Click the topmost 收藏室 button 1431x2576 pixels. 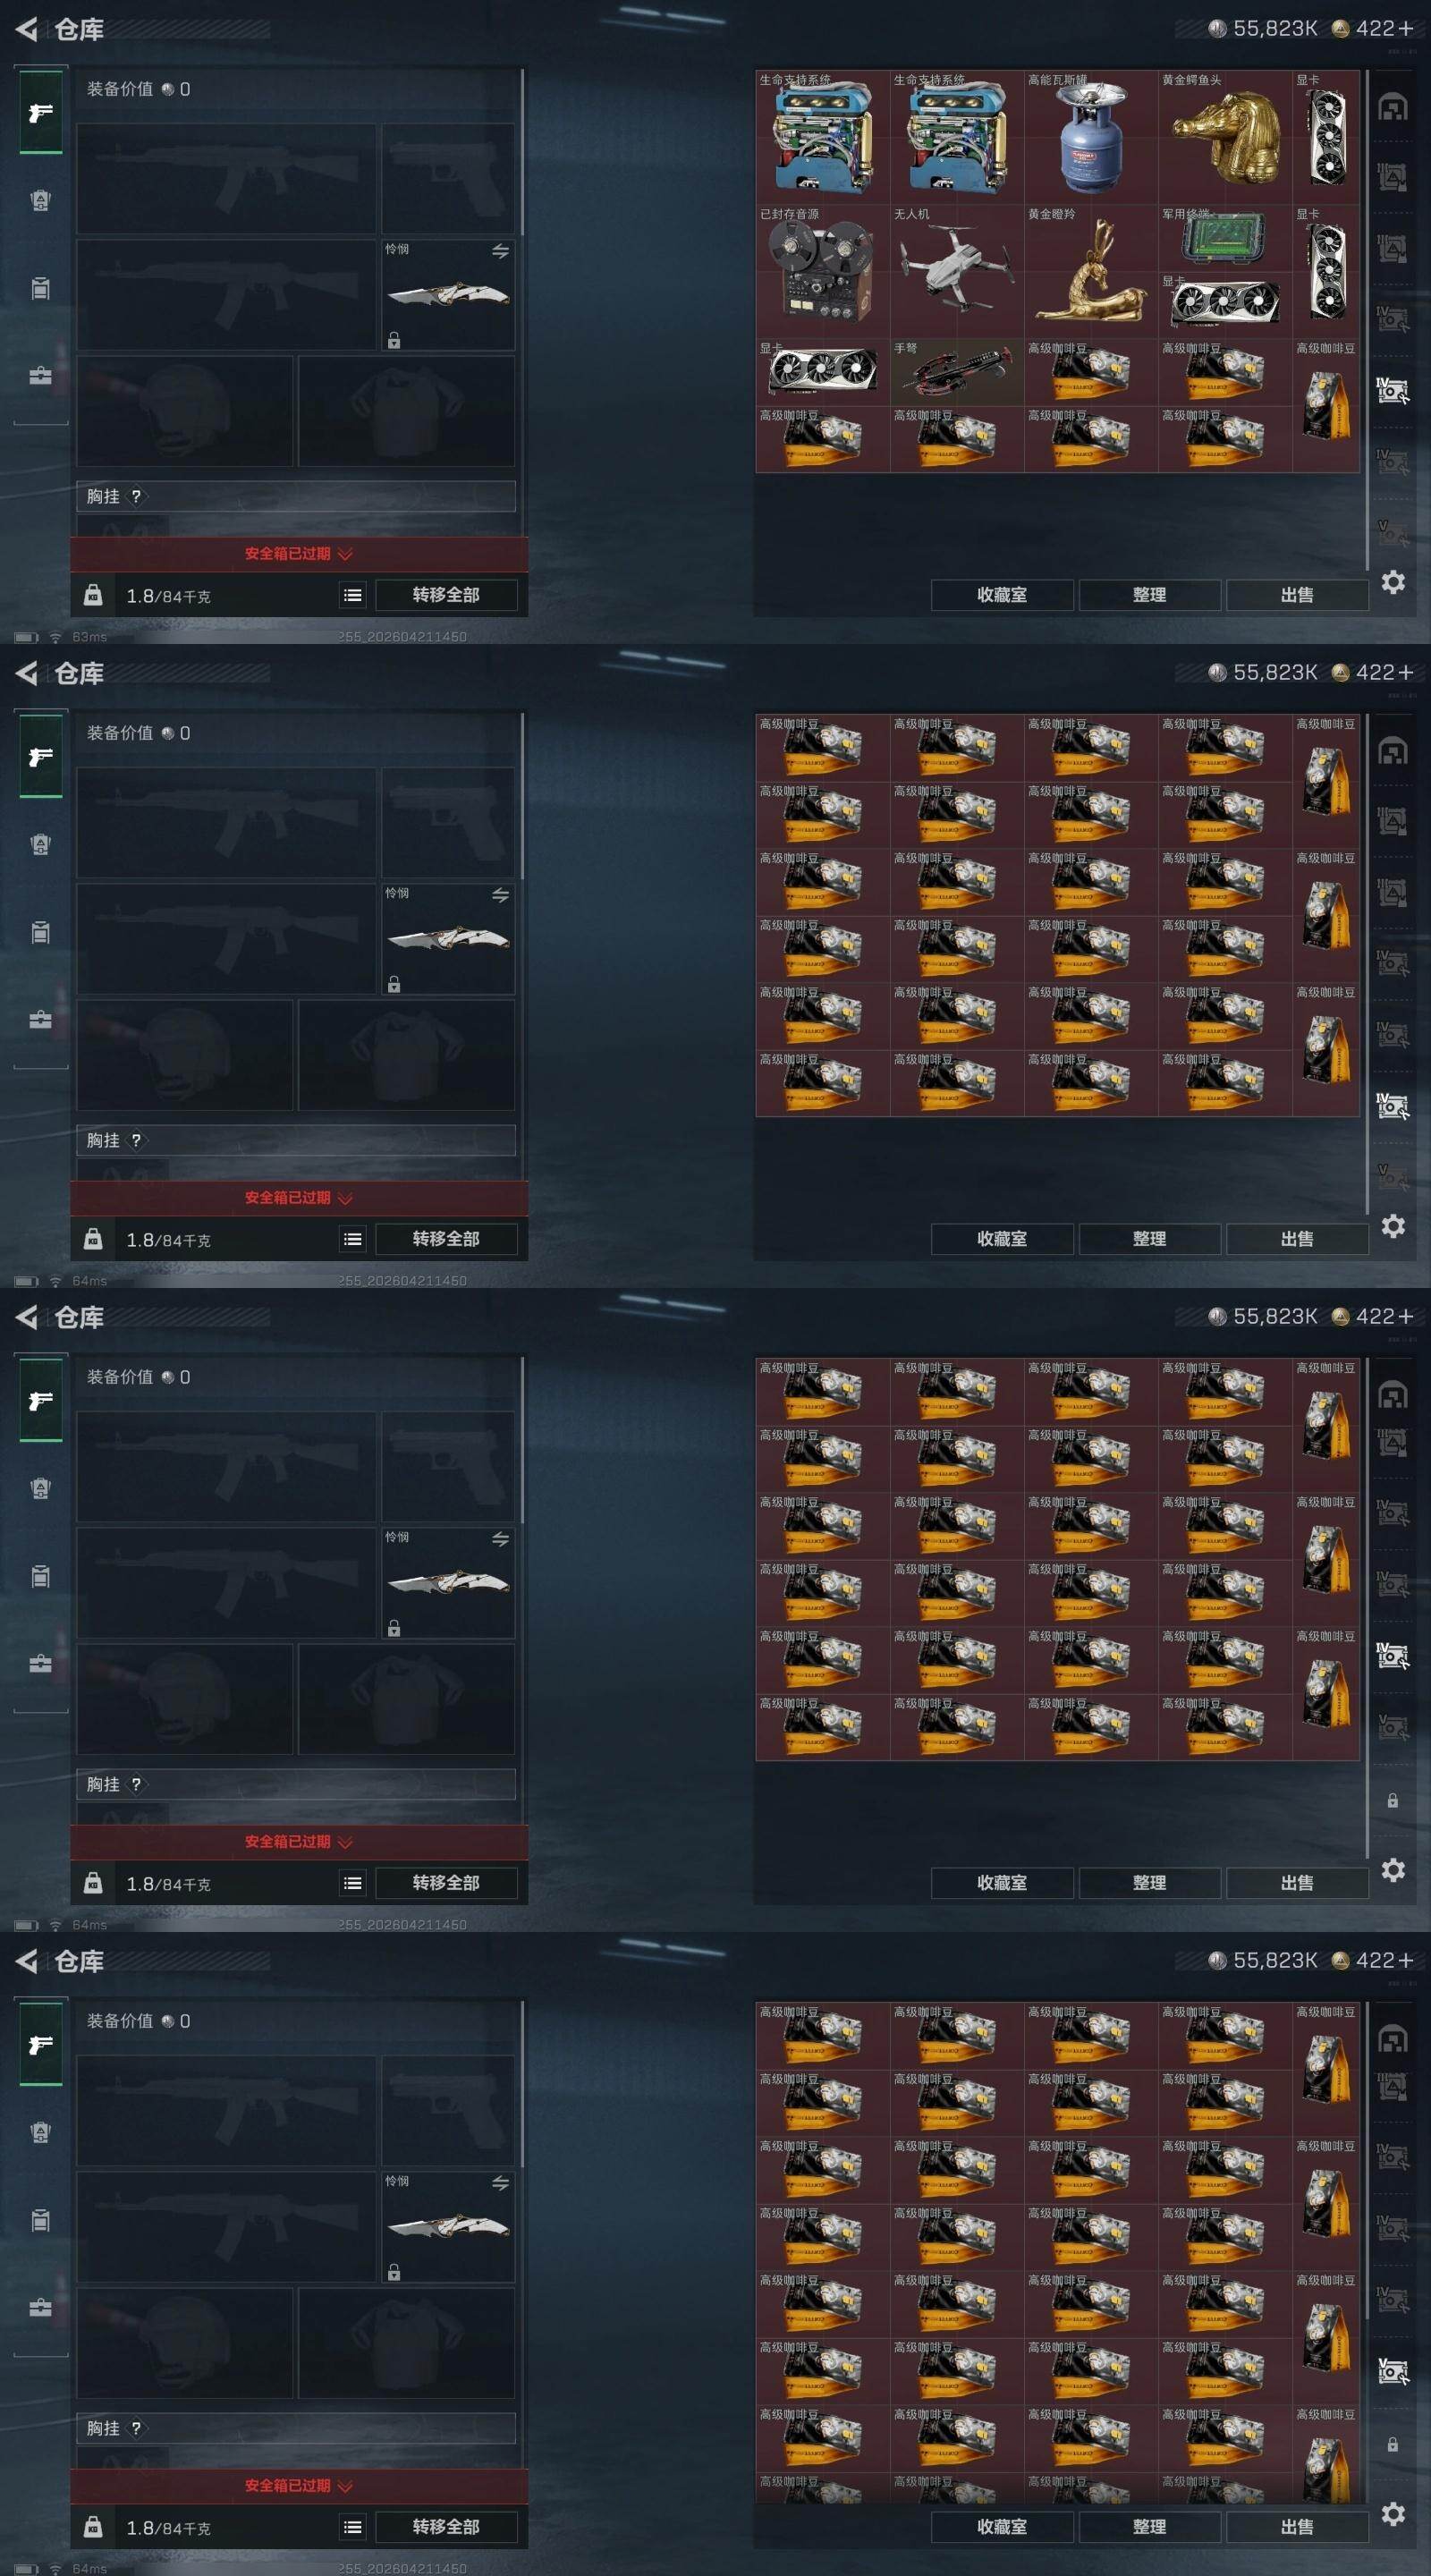point(1002,595)
